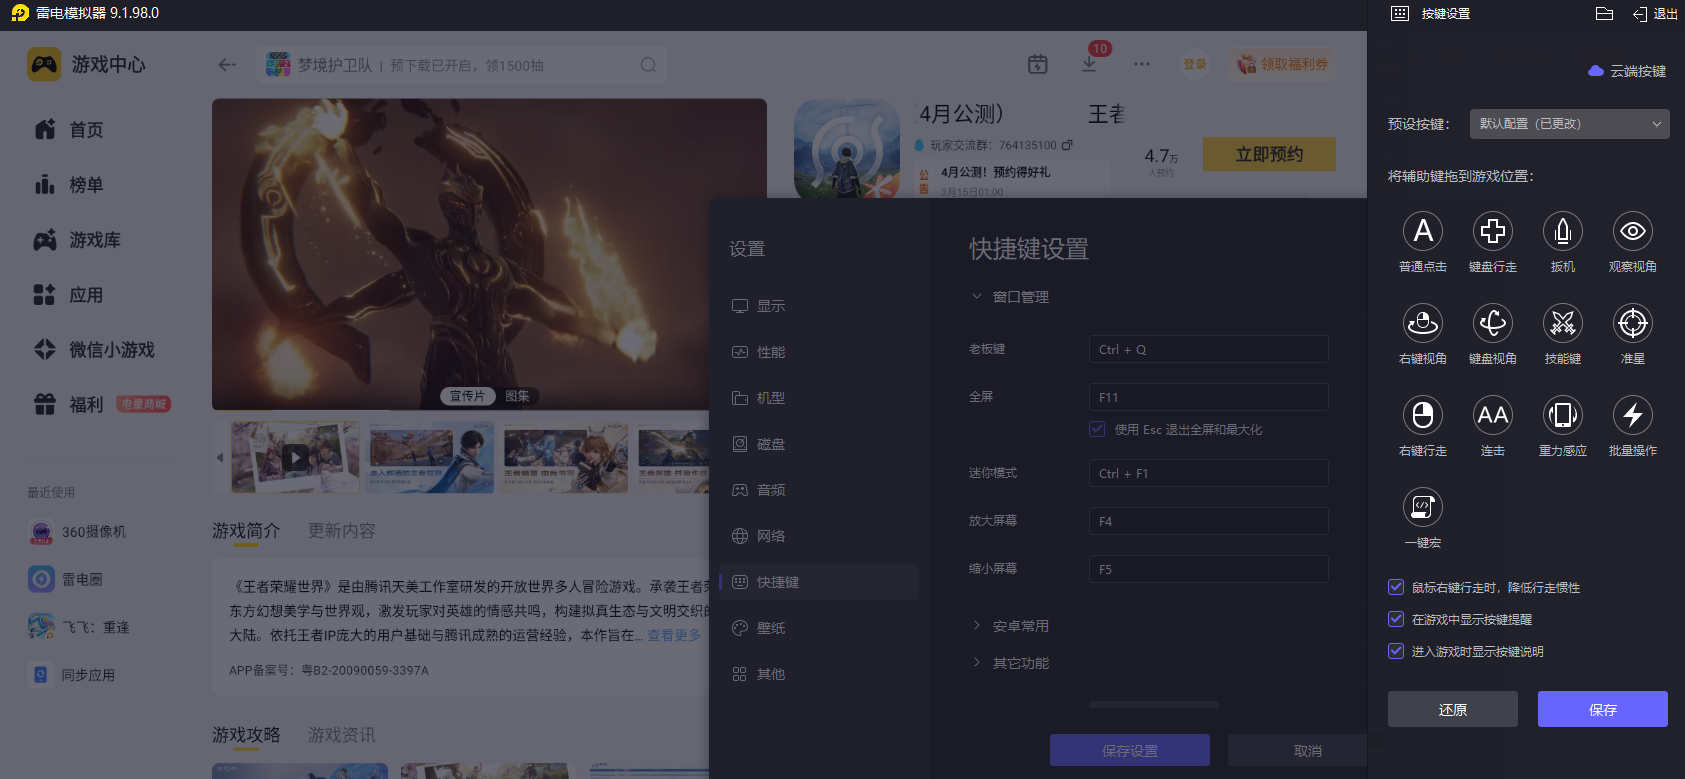Open 性能 settings category
This screenshot has height=779, width=1685.
click(x=819, y=352)
